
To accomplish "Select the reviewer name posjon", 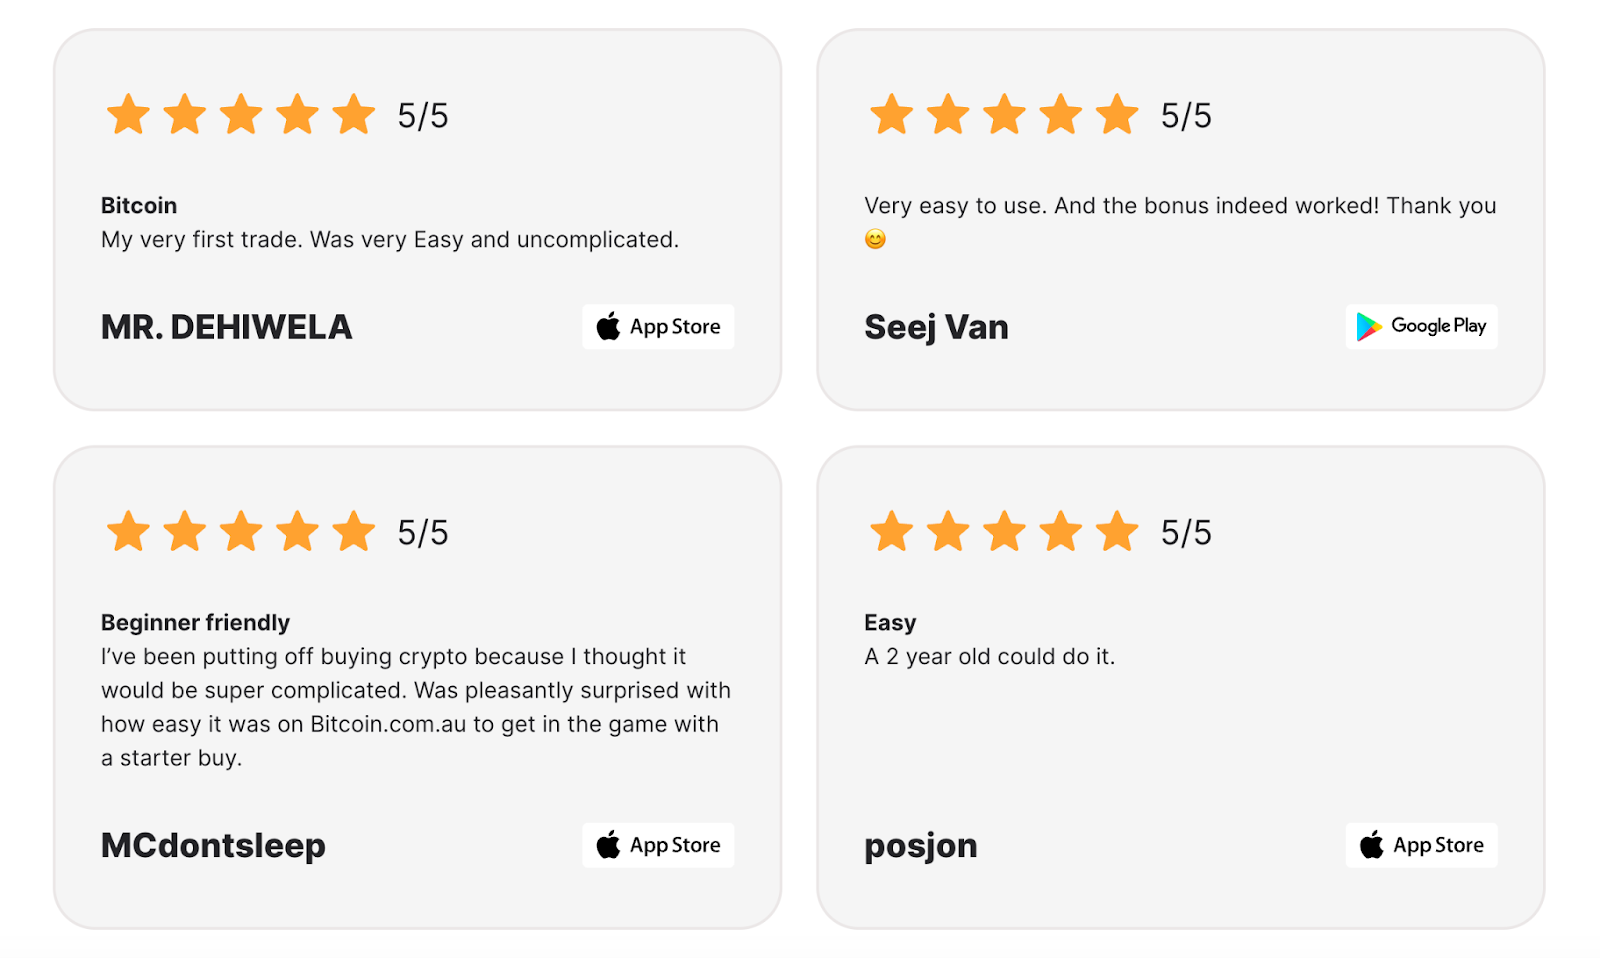I will click(x=920, y=845).
